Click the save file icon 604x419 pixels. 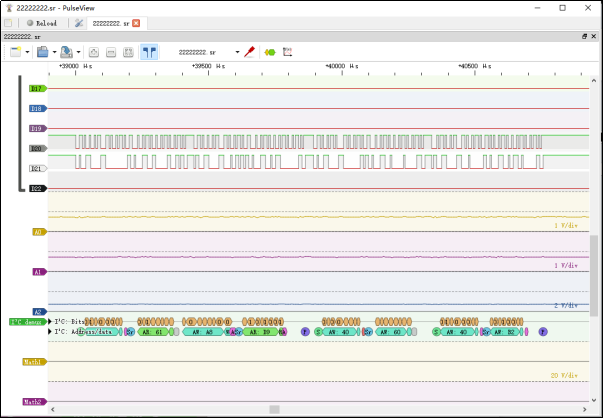(x=65, y=52)
